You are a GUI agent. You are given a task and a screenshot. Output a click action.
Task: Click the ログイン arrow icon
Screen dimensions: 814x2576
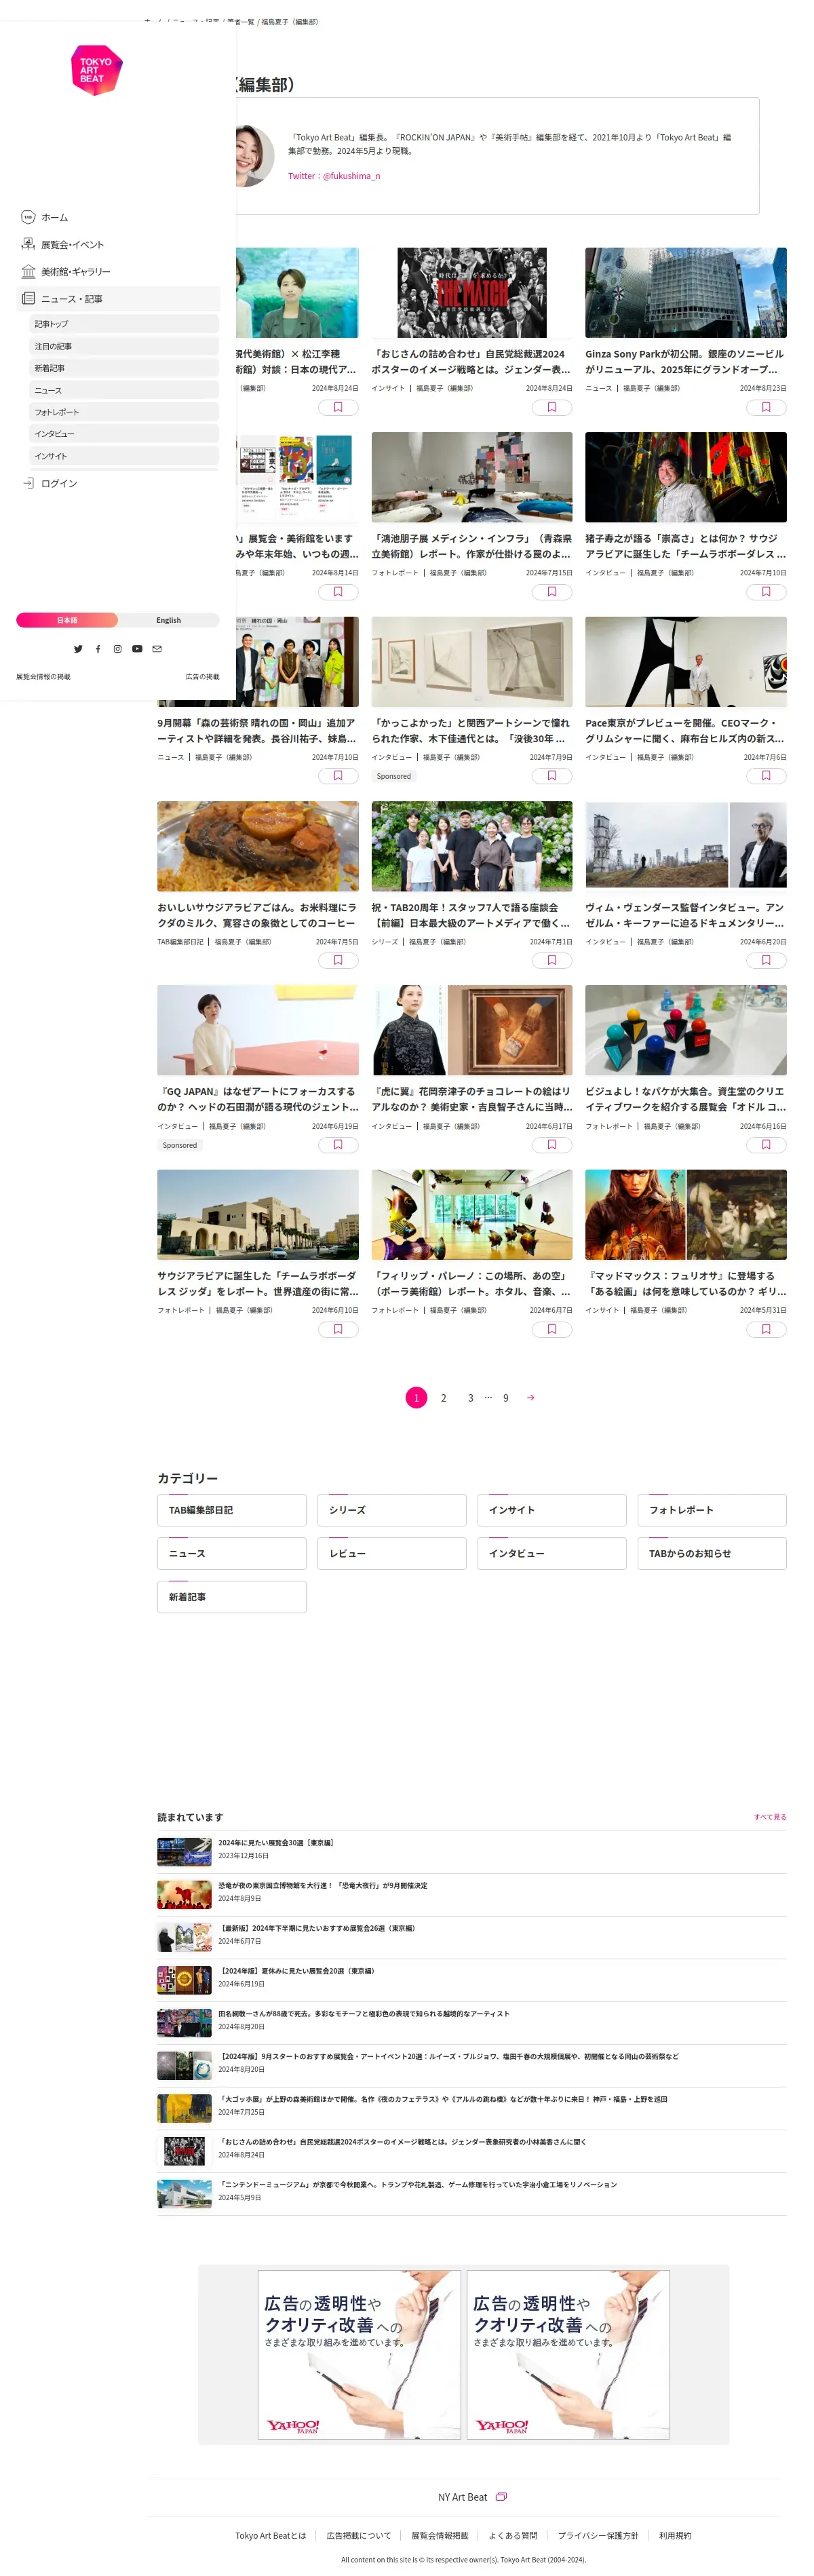click(x=28, y=483)
